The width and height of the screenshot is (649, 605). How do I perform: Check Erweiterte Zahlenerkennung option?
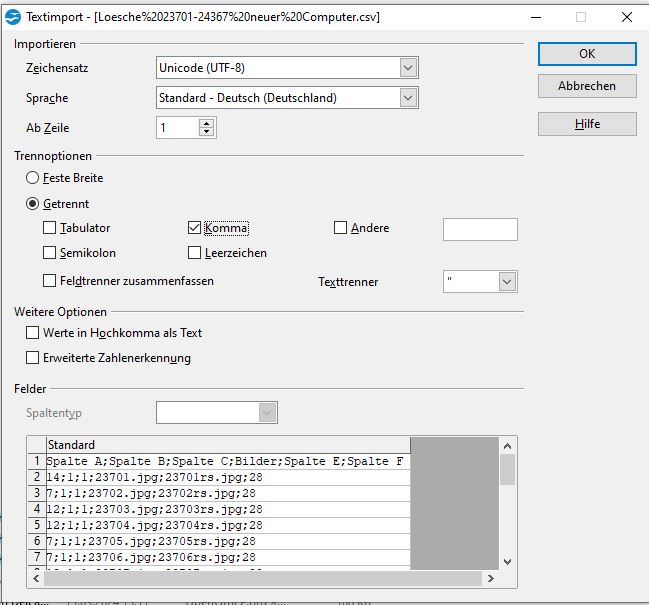[33, 358]
